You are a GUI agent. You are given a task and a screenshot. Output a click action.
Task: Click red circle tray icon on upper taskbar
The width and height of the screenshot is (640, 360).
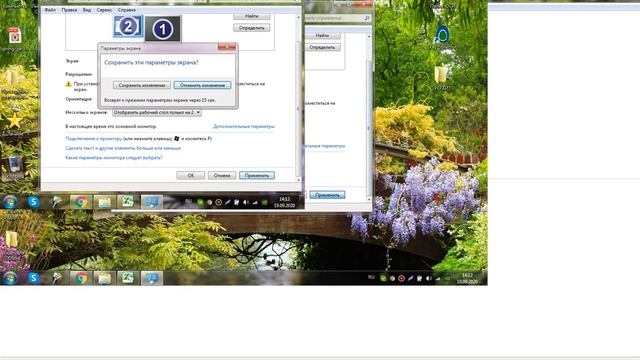218,202
